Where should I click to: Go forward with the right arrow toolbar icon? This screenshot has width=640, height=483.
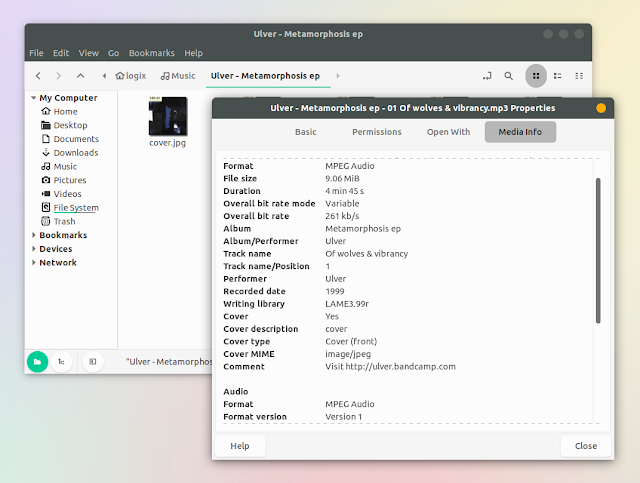(x=59, y=76)
